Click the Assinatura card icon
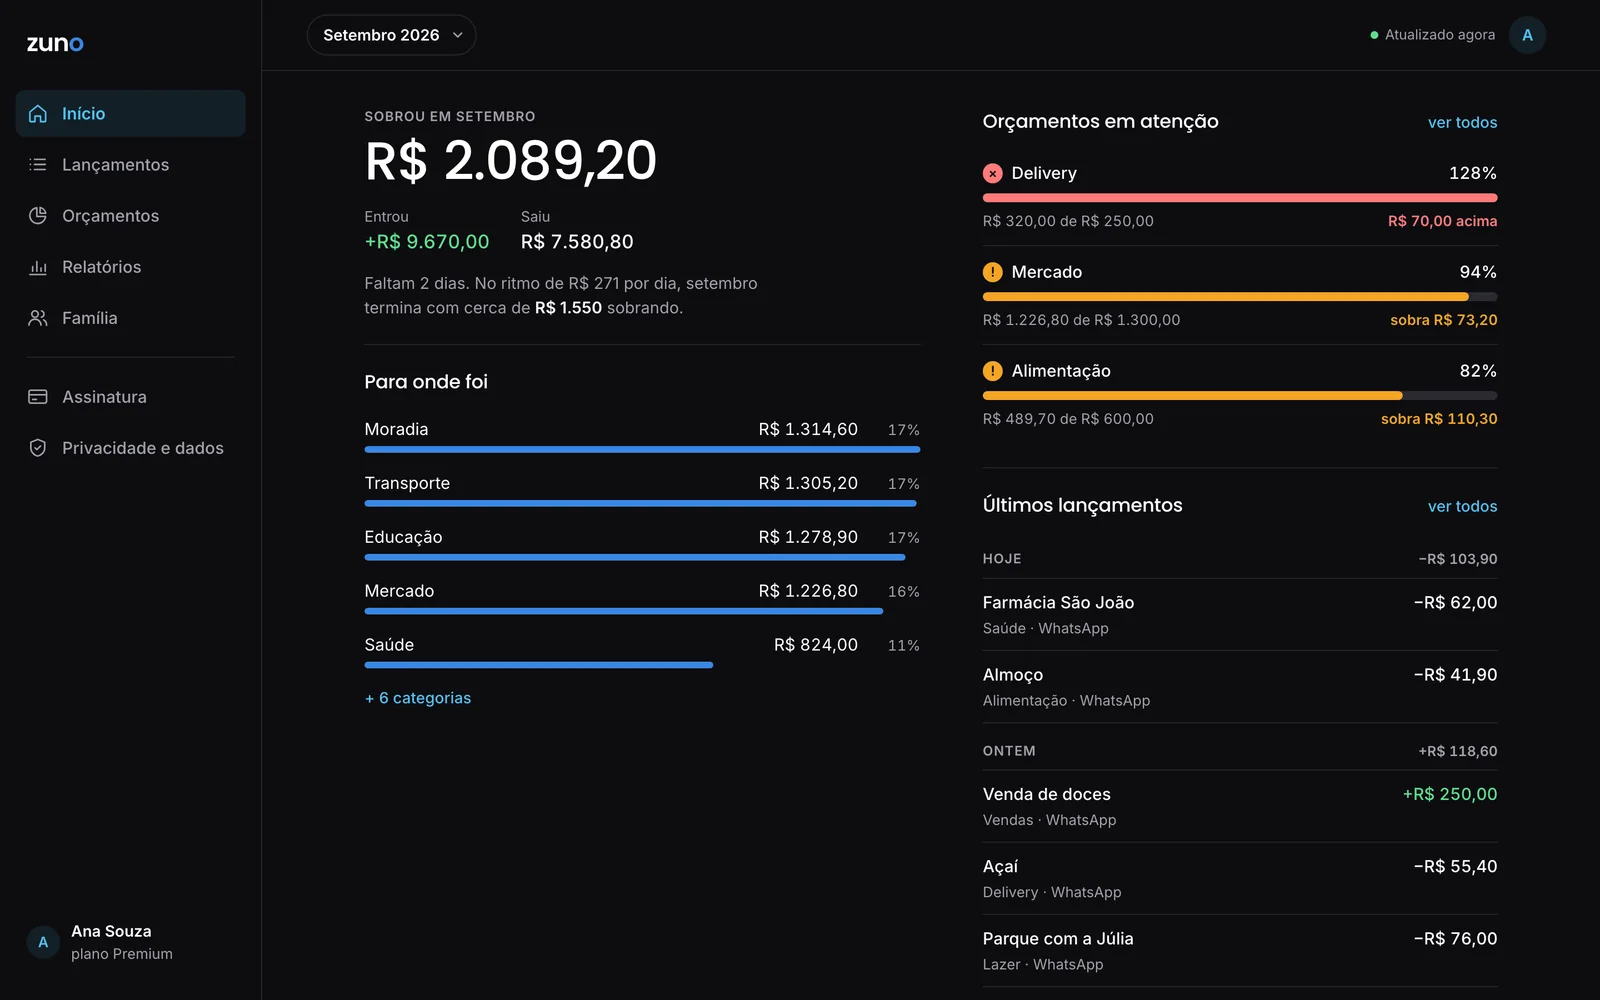Screen dimensions: 1600x1000 (38, 397)
